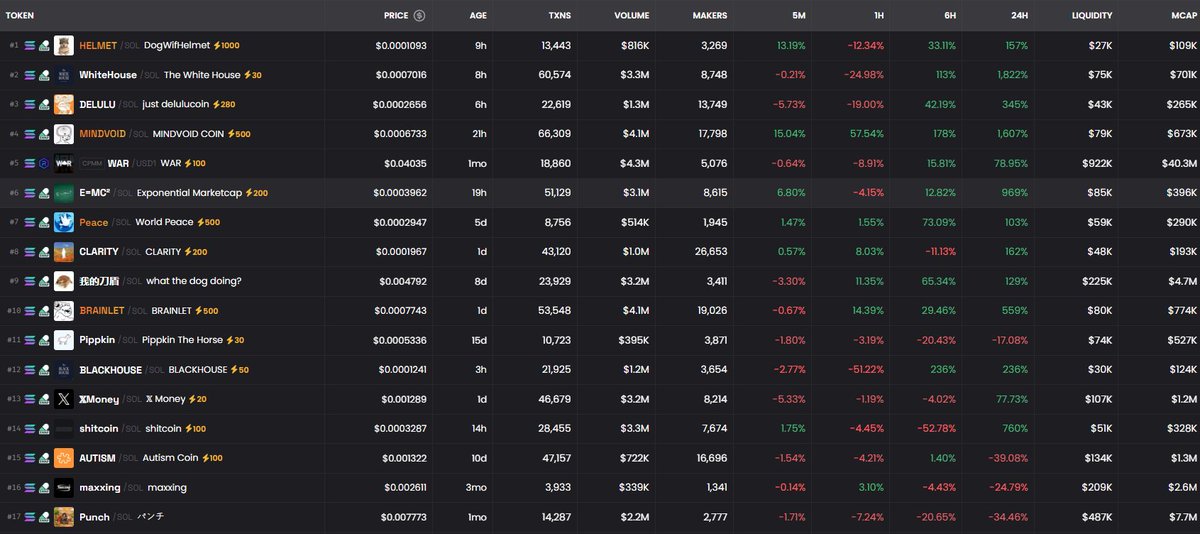Sort by the TOKEN column header
This screenshot has height=534, width=1200.
tap(20, 16)
